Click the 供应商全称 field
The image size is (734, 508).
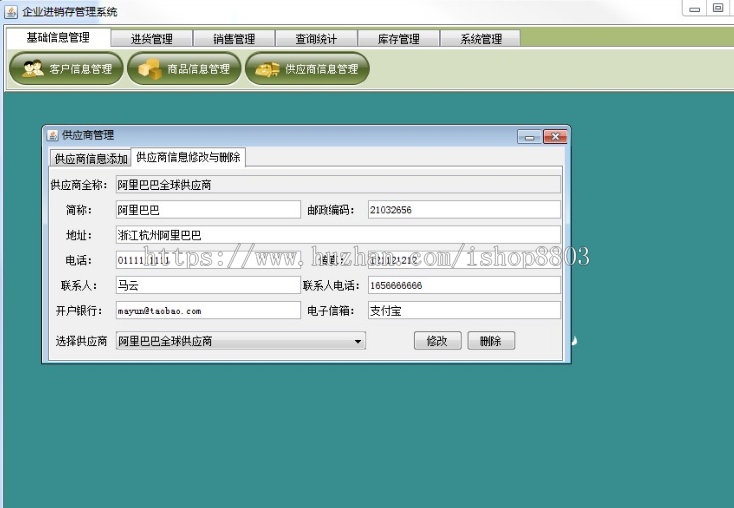click(x=338, y=184)
